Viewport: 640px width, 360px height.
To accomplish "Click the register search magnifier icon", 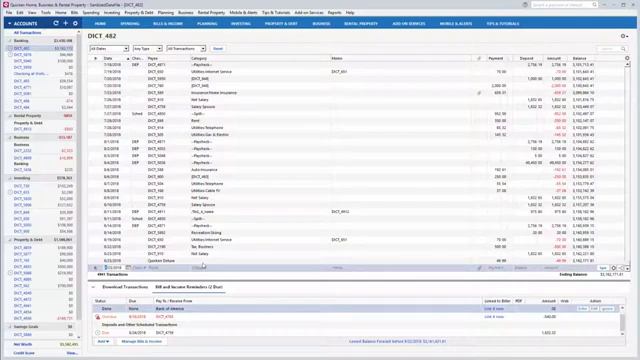I will click(623, 49).
